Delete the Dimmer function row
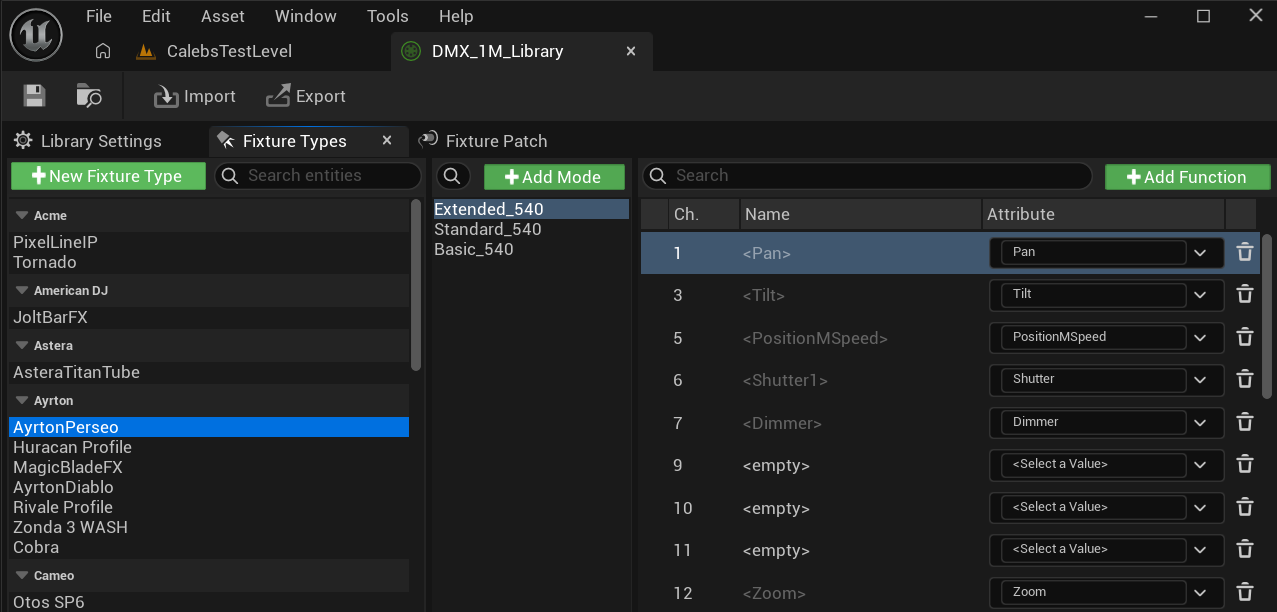The width and height of the screenshot is (1277, 612). [1245, 422]
